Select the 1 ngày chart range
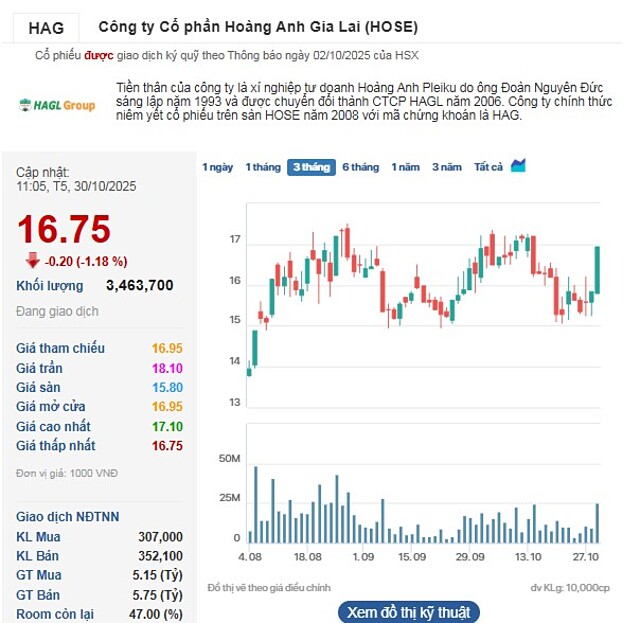This screenshot has height=623, width=640. pyautogui.click(x=218, y=167)
